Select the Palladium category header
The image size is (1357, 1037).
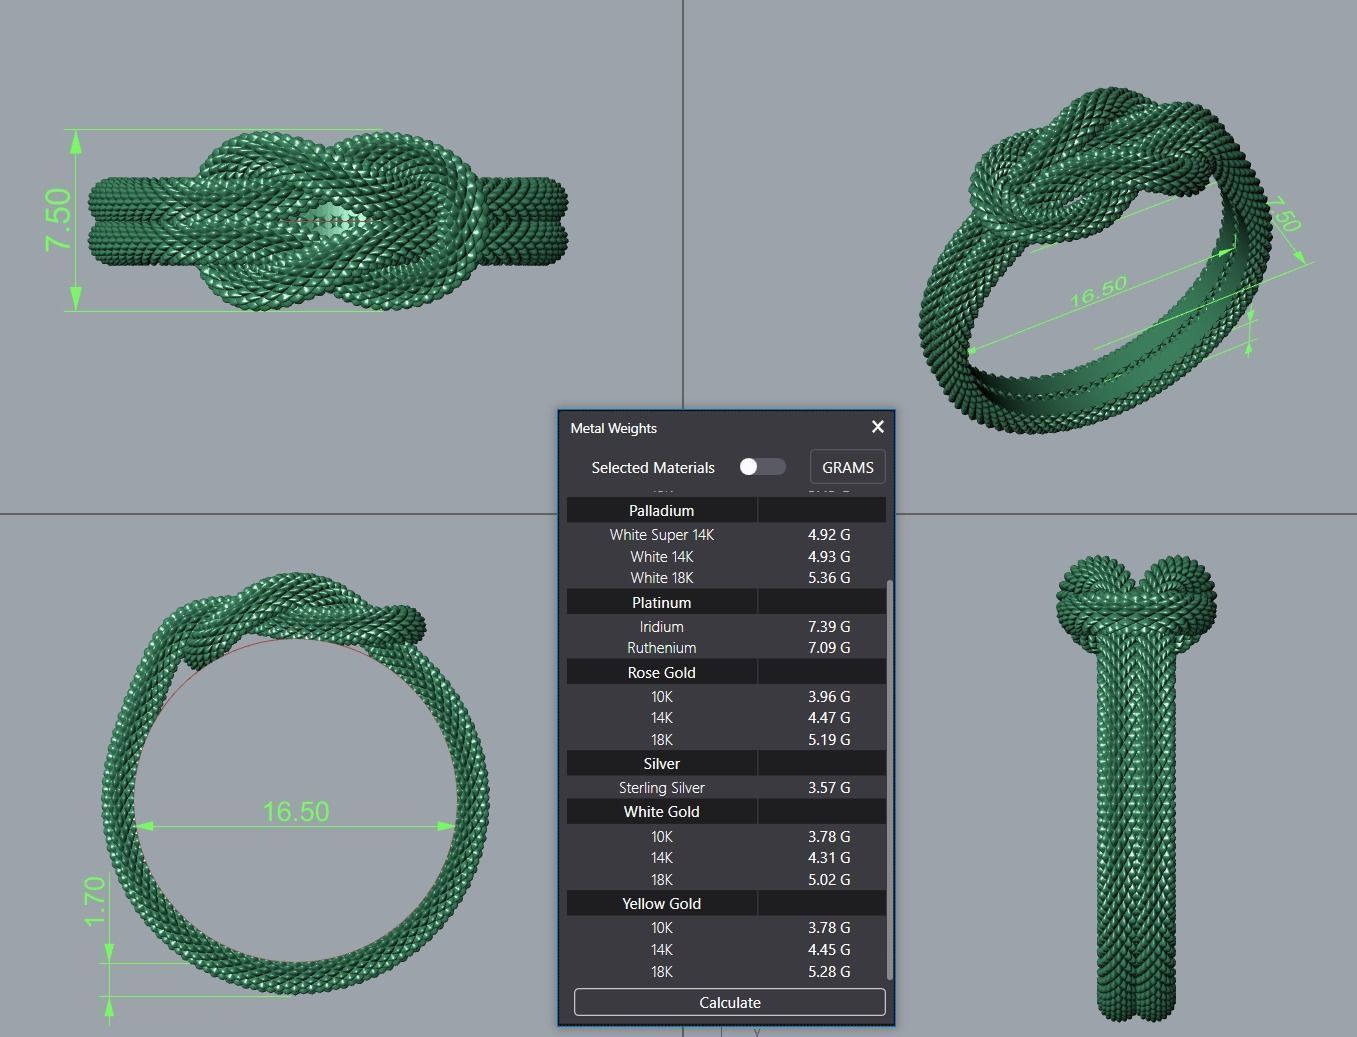point(726,510)
